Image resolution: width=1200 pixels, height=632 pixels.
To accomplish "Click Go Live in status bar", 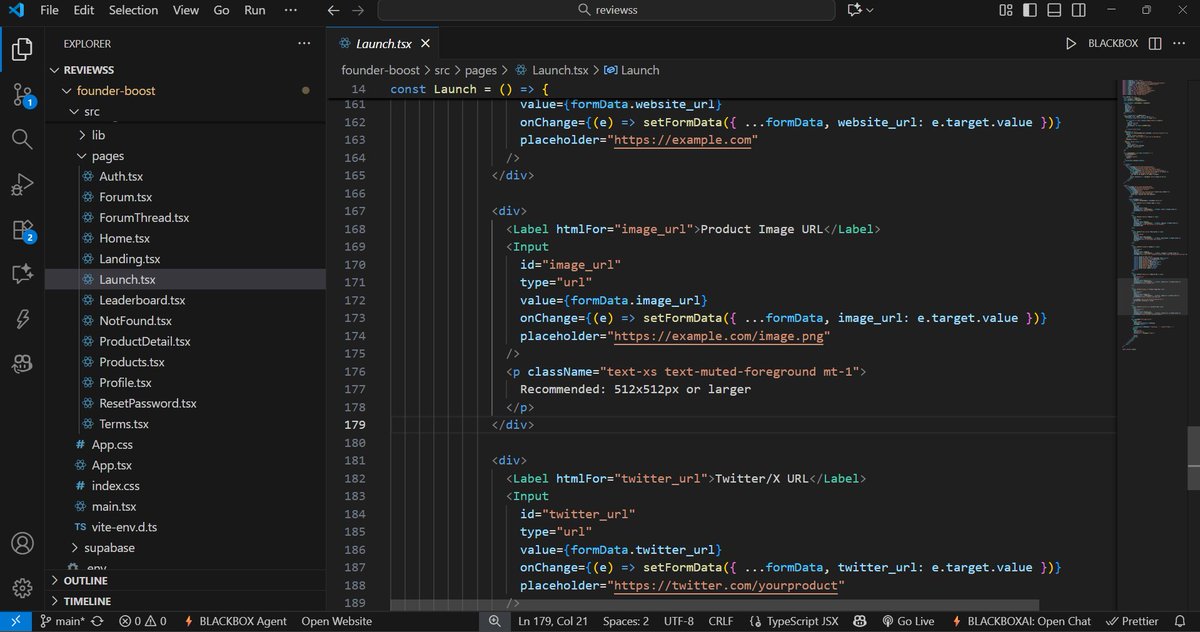I will coord(908,621).
